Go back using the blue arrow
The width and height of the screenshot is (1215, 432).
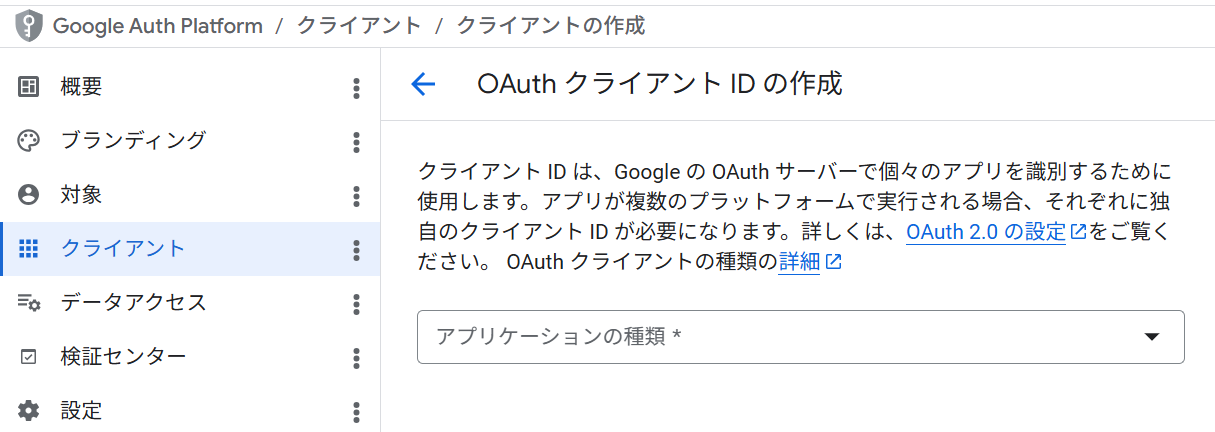(x=423, y=84)
